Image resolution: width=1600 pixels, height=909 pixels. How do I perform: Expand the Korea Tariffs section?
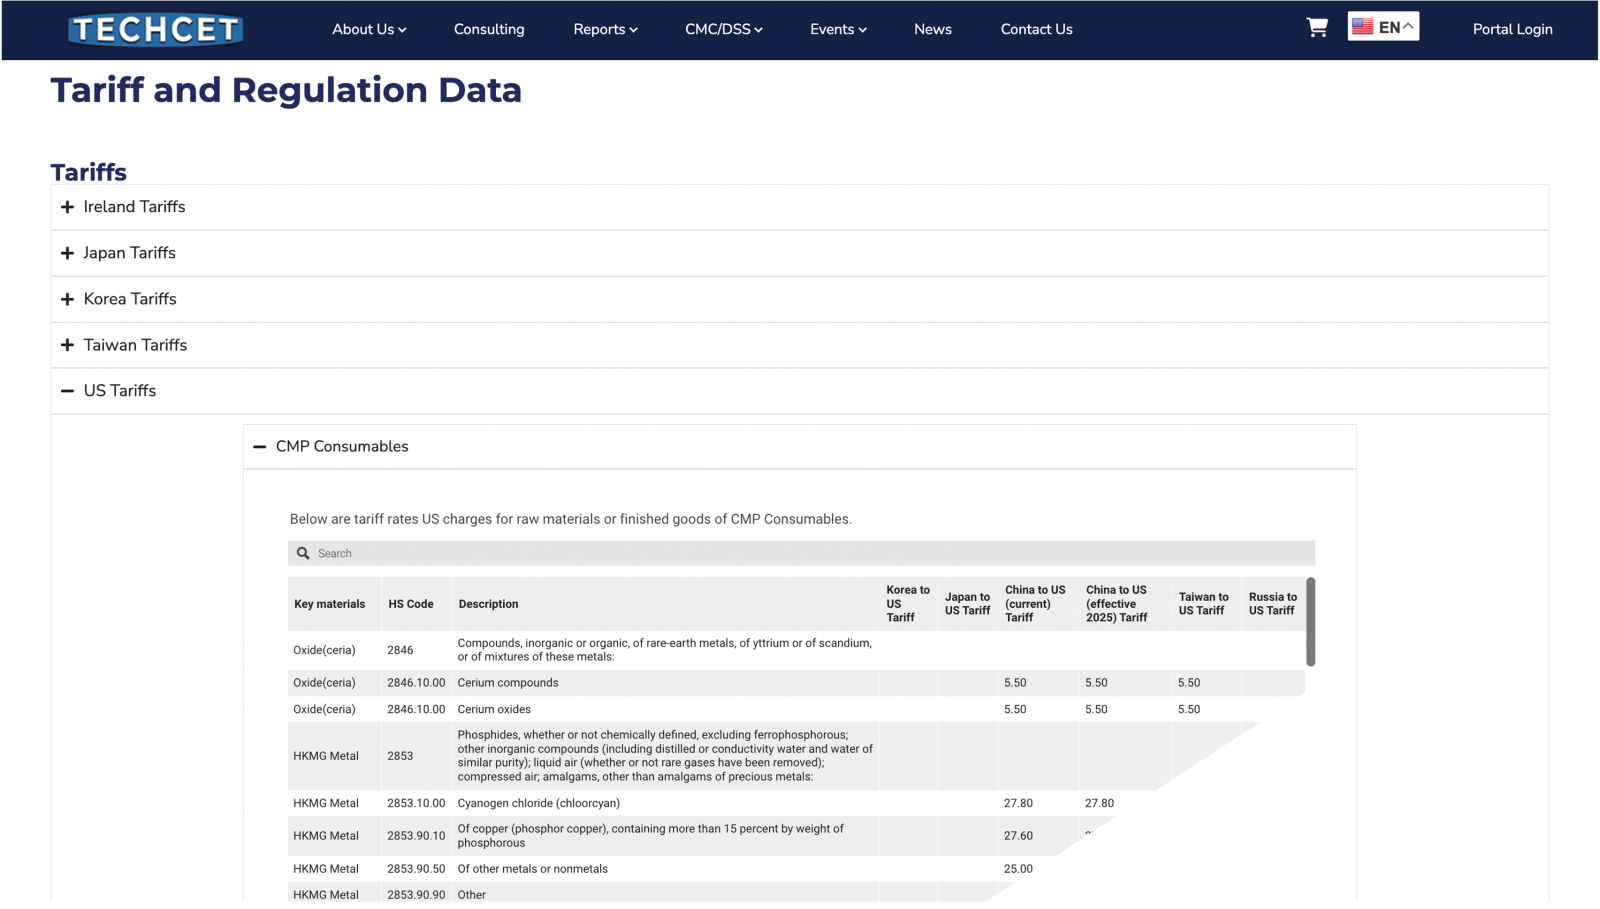pyautogui.click(x=130, y=299)
